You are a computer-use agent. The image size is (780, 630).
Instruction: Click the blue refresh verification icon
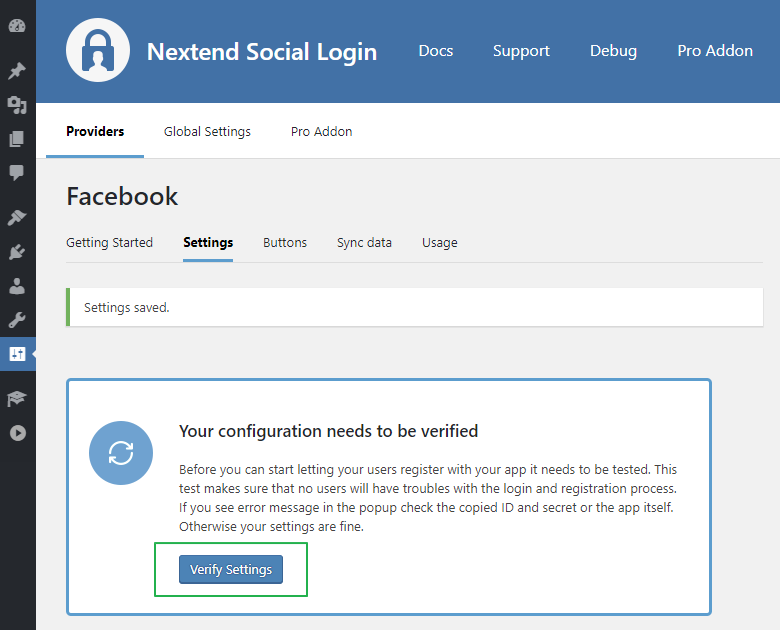[x=121, y=453]
